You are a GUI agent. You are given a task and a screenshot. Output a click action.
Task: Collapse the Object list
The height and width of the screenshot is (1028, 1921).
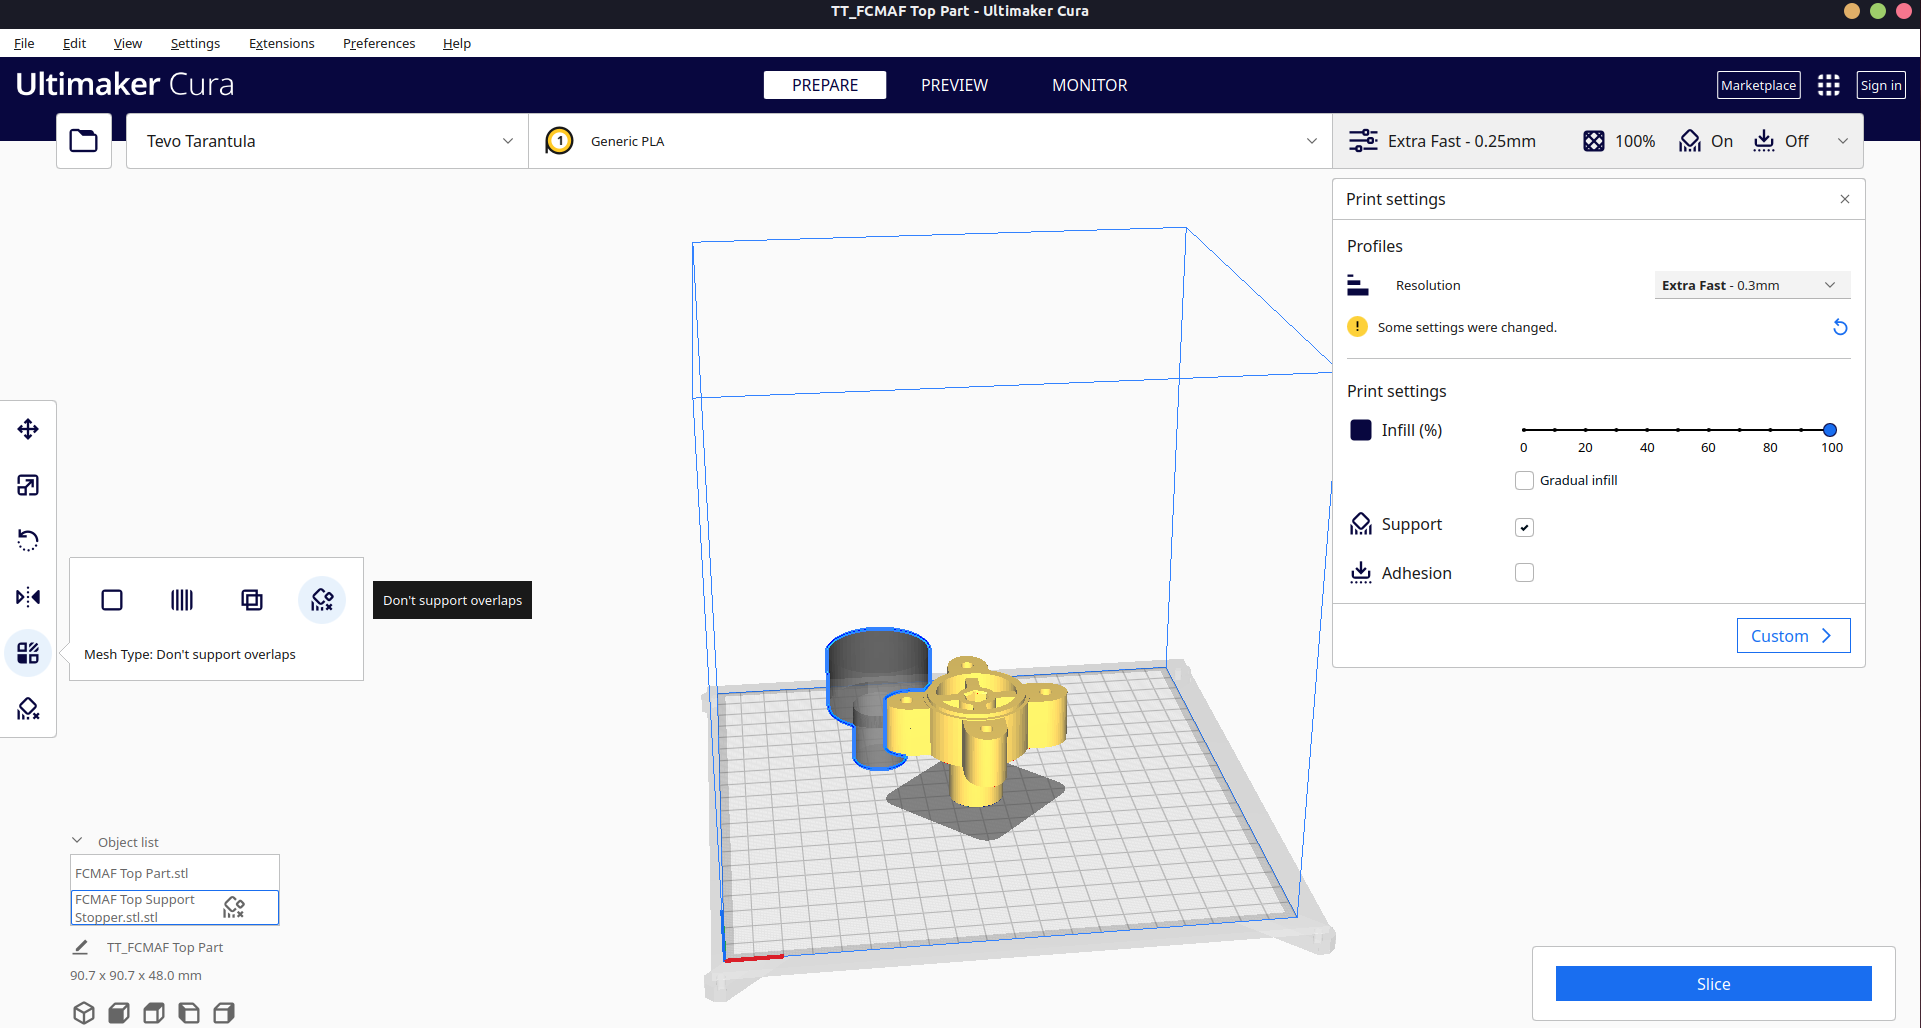click(x=77, y=841)
